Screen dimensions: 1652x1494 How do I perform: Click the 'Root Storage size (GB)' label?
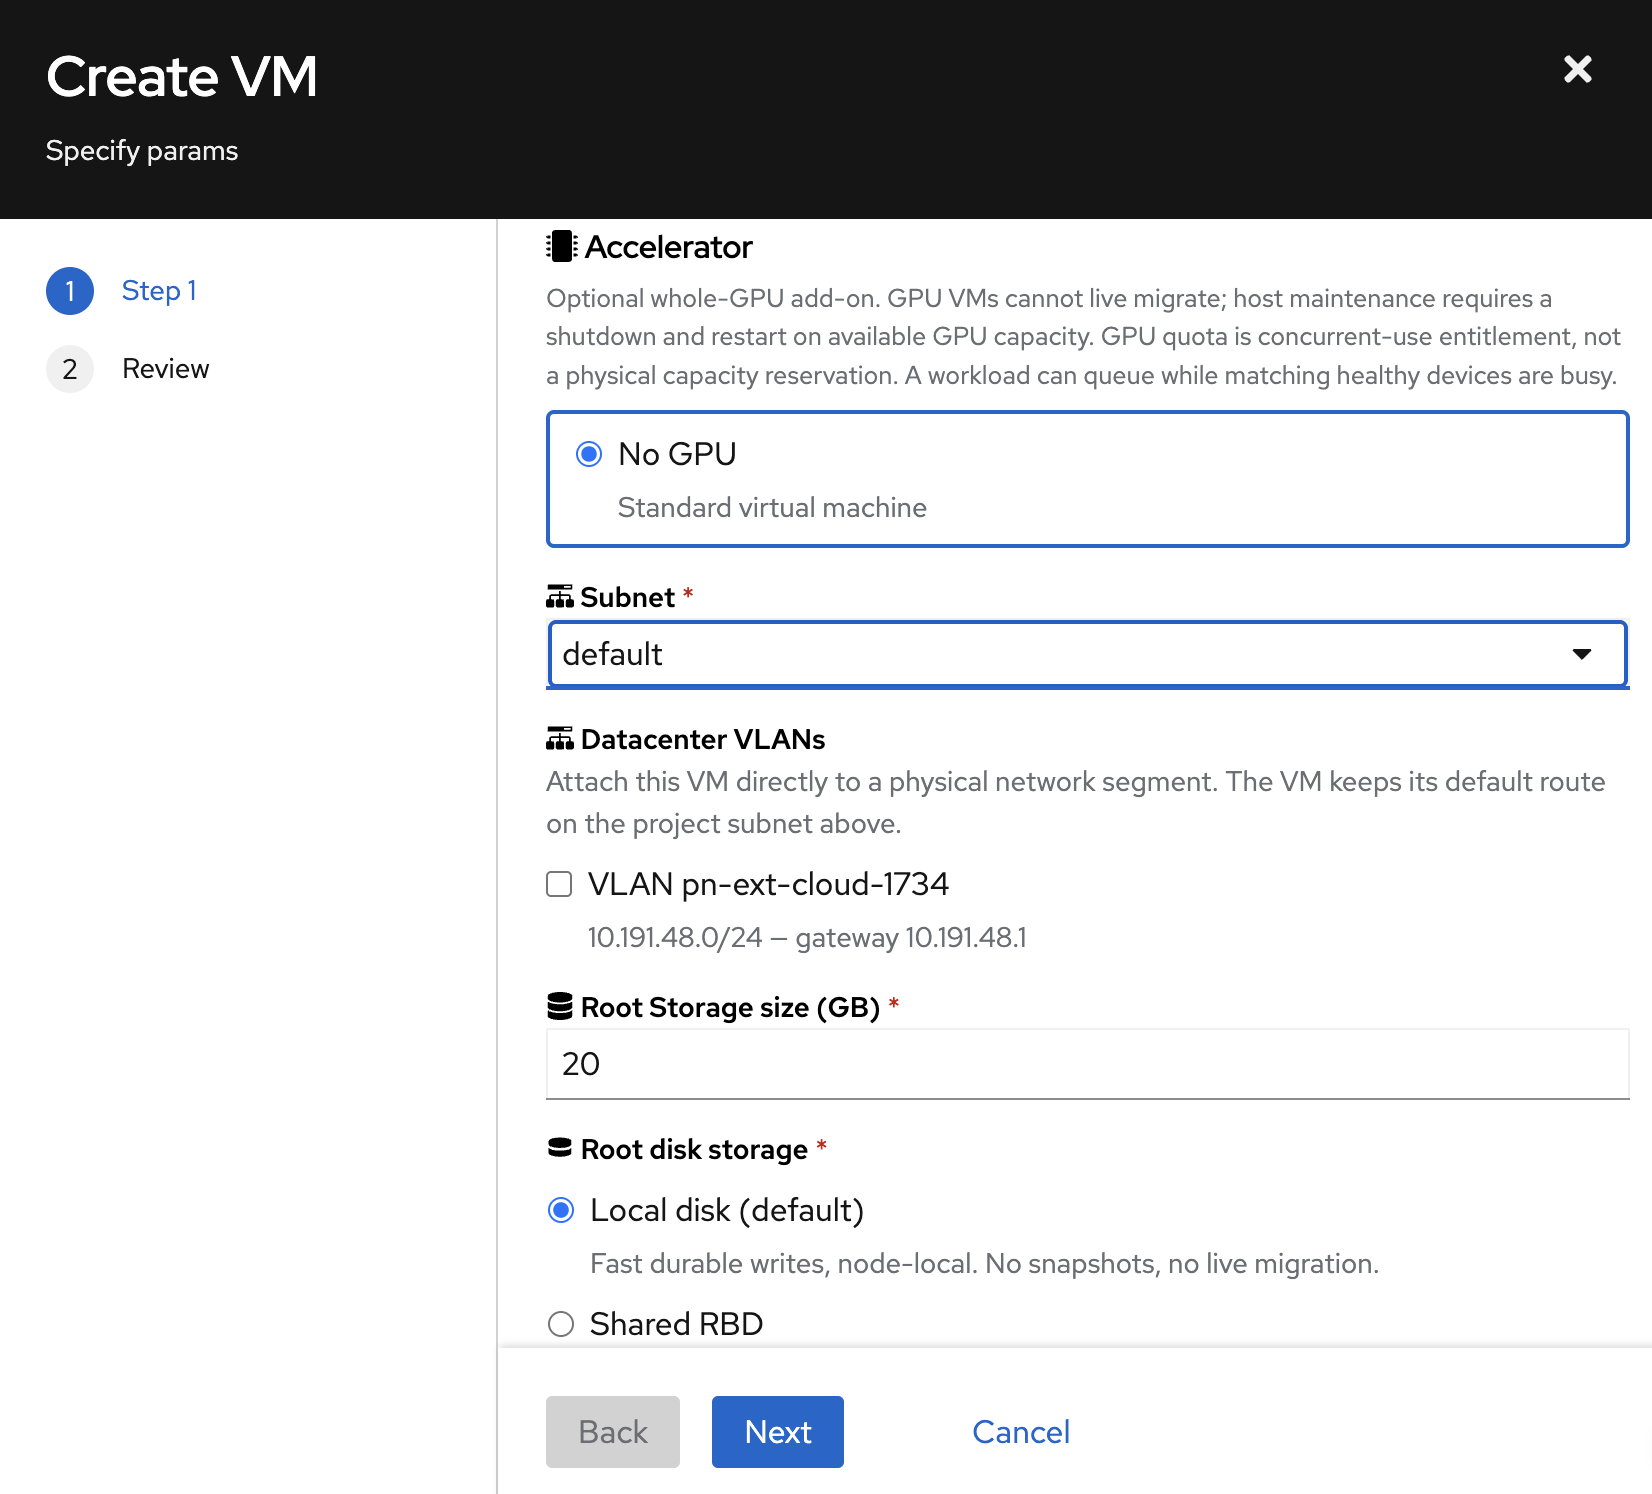click(730, 1007)
